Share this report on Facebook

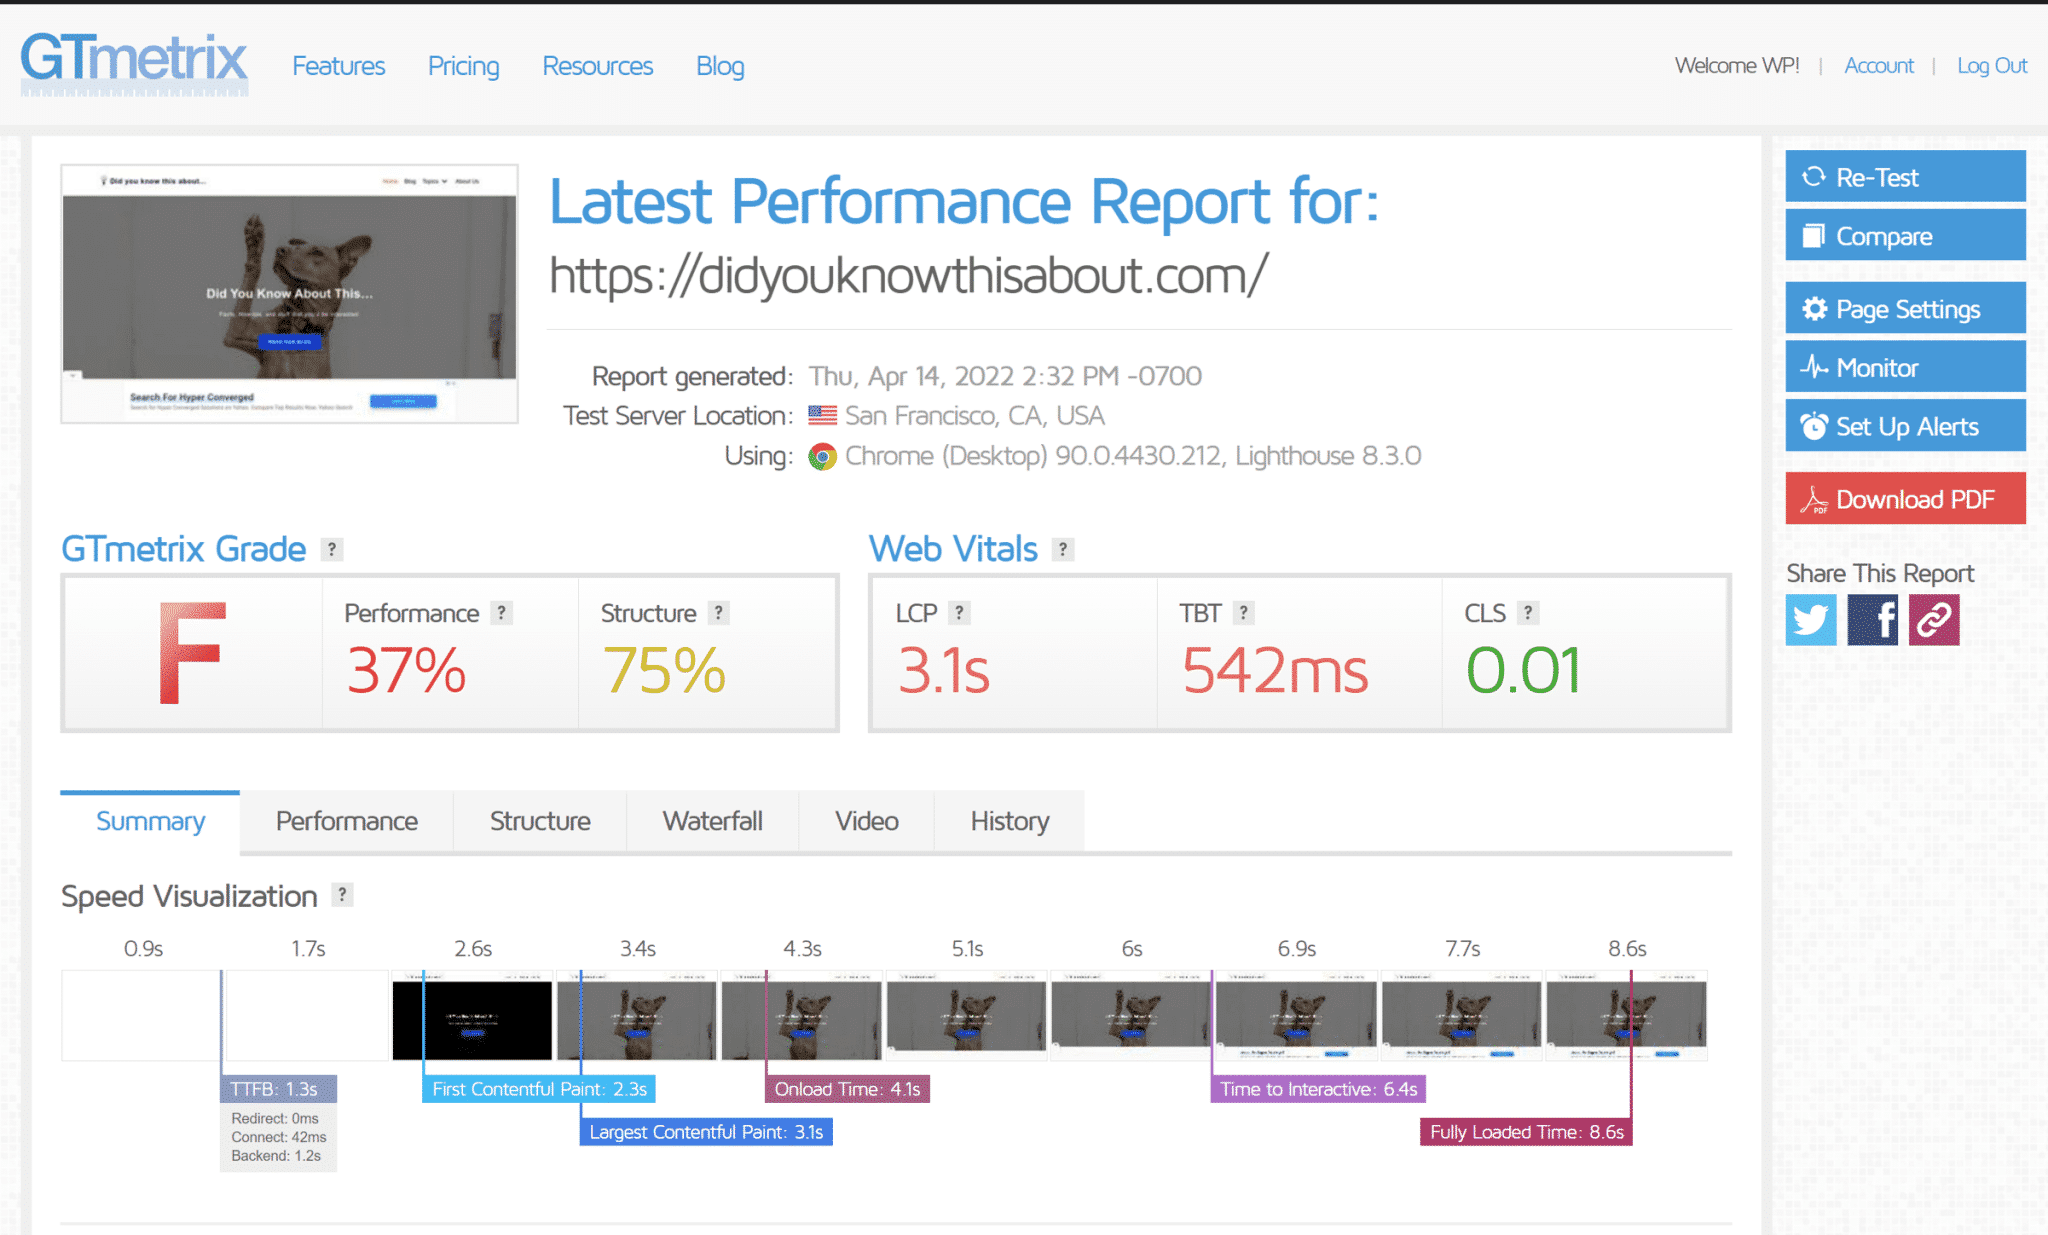coord(1872,621)
